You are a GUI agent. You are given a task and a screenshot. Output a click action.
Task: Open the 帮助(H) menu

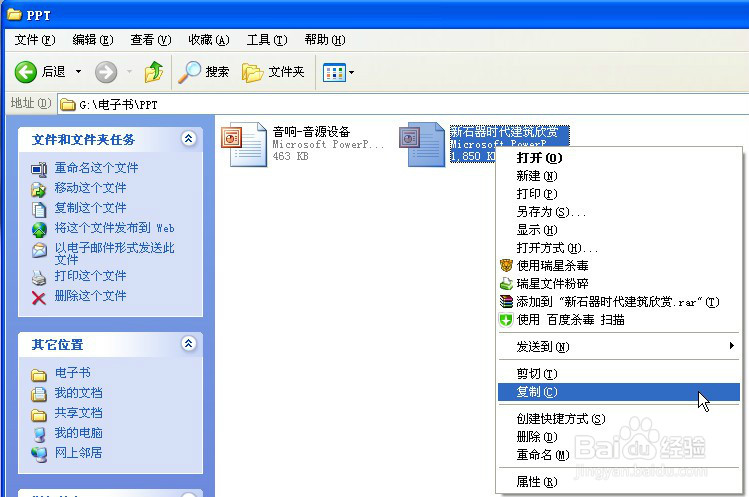[325, 40]
